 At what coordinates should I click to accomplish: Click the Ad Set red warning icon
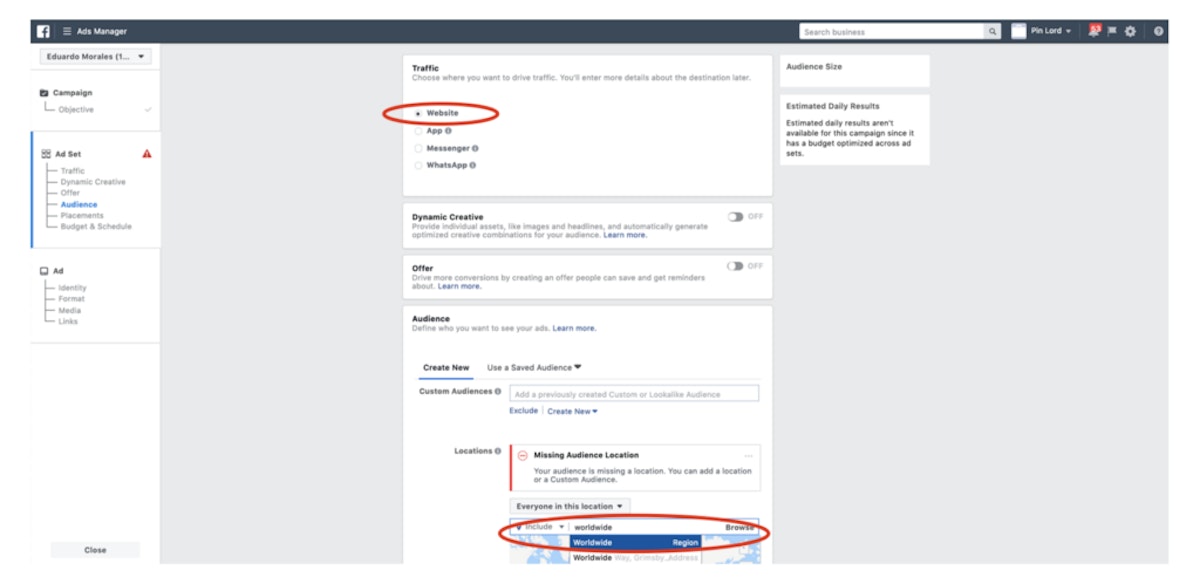click(147, 154)
